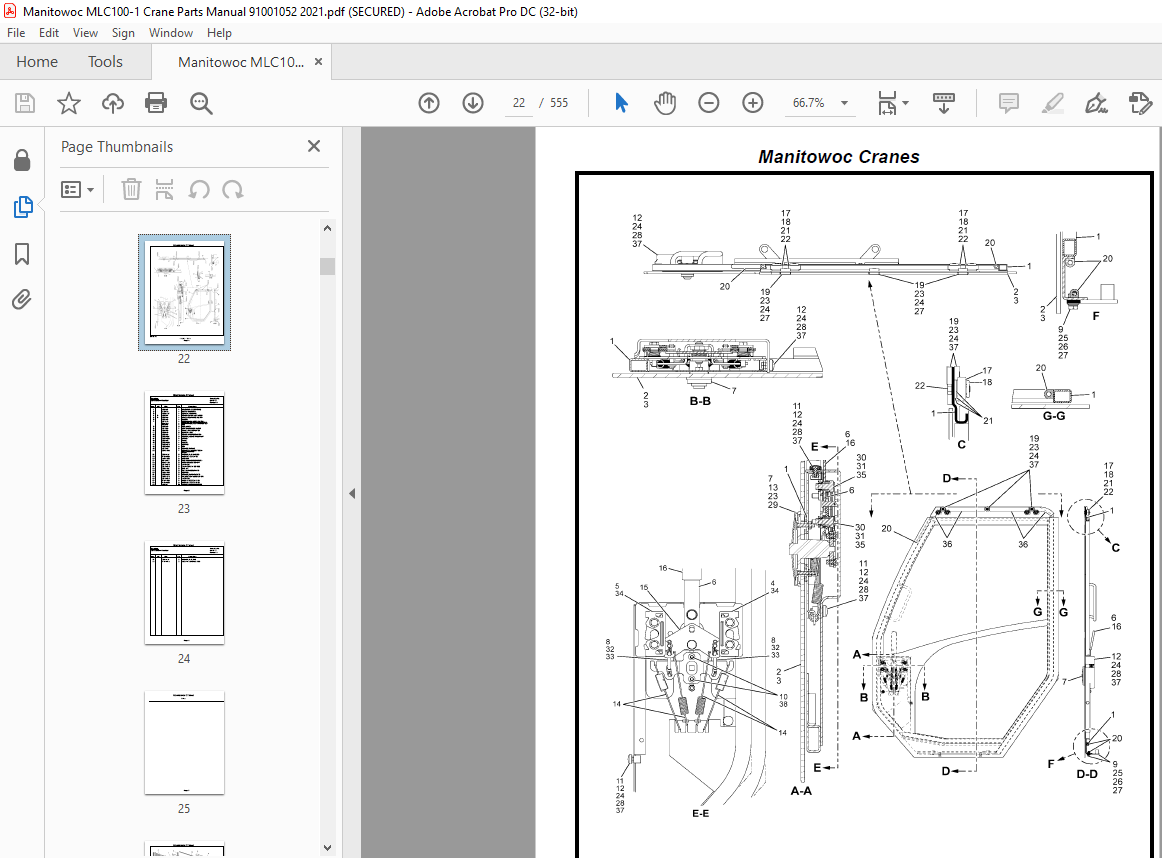Open the security lock panel icon
This screenshot has width=1162, height=858.
[x=22, y=160]
